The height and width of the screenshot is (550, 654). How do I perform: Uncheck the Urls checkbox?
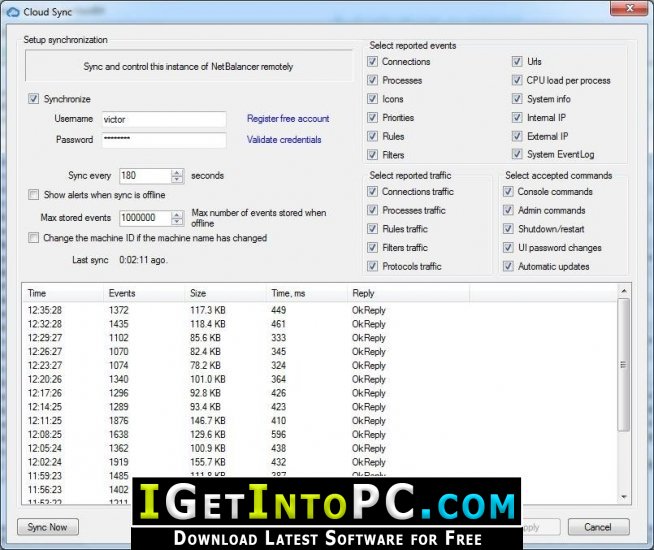517,62
